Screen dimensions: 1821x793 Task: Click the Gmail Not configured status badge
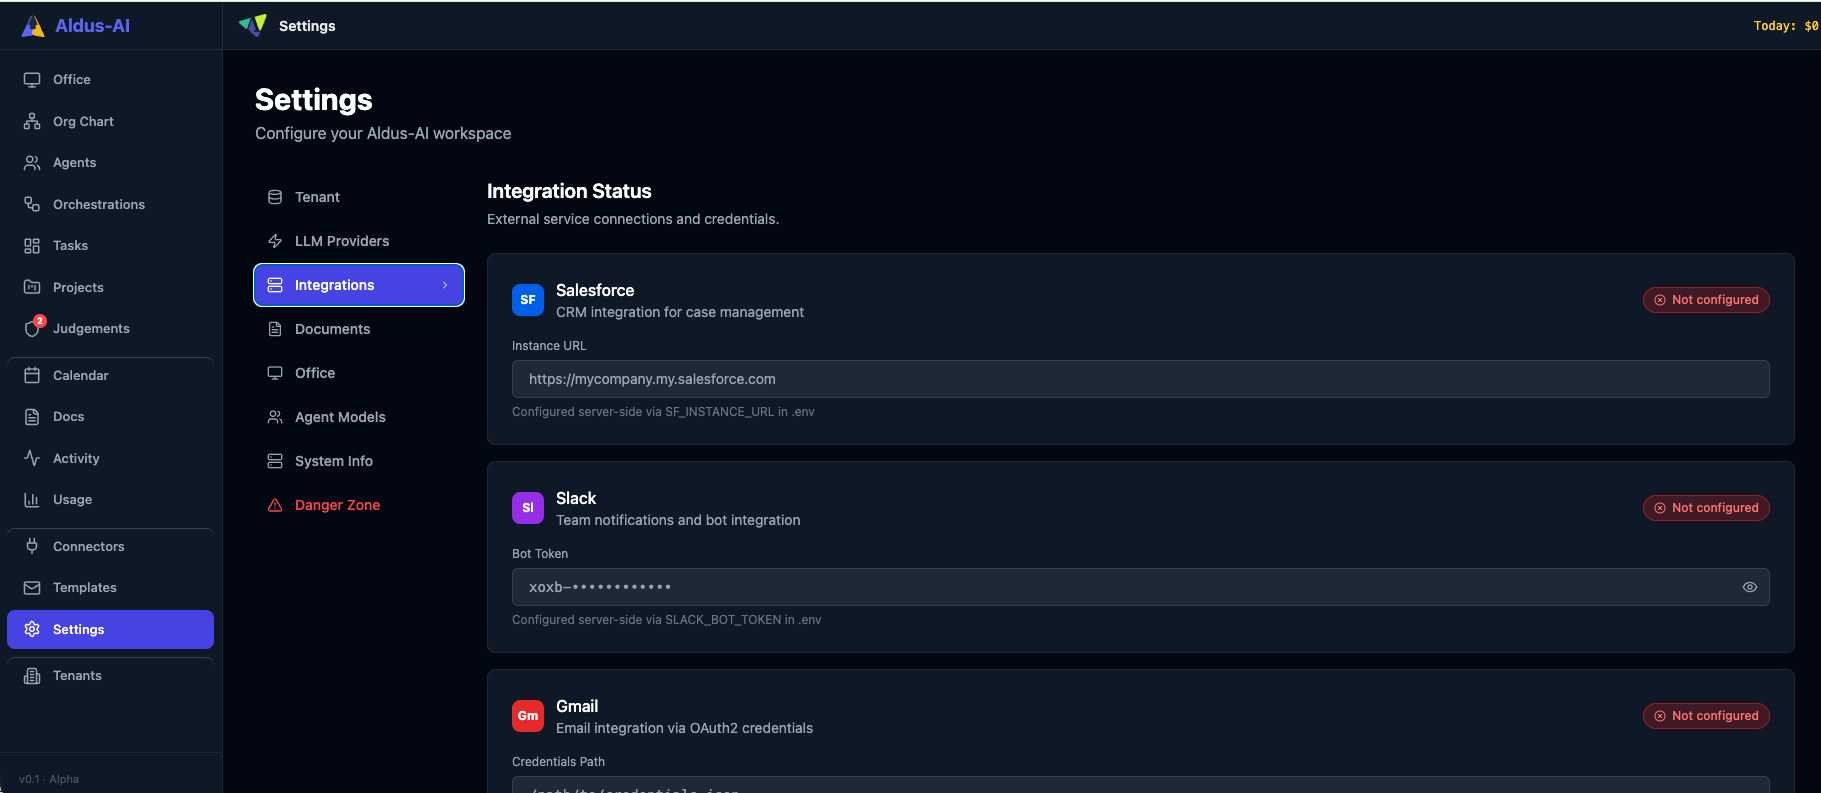pyautogui.click(x=1706, y=716)
